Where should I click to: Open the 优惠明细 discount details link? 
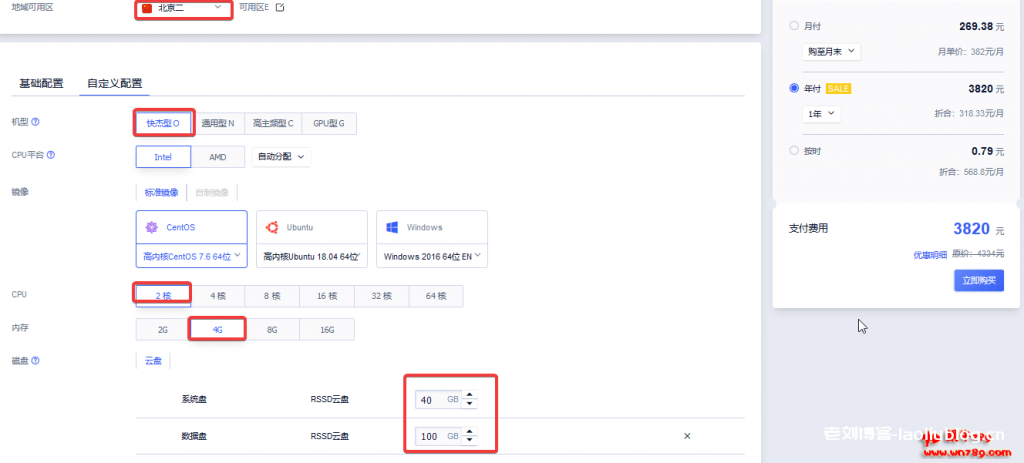point(930,254)
